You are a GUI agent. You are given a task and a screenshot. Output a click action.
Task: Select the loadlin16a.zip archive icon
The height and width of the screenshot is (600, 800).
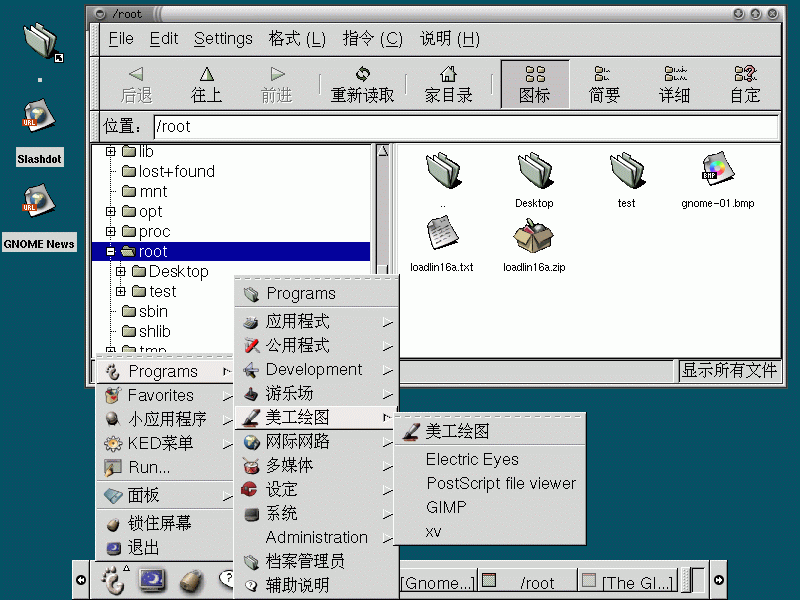point(533,235)
